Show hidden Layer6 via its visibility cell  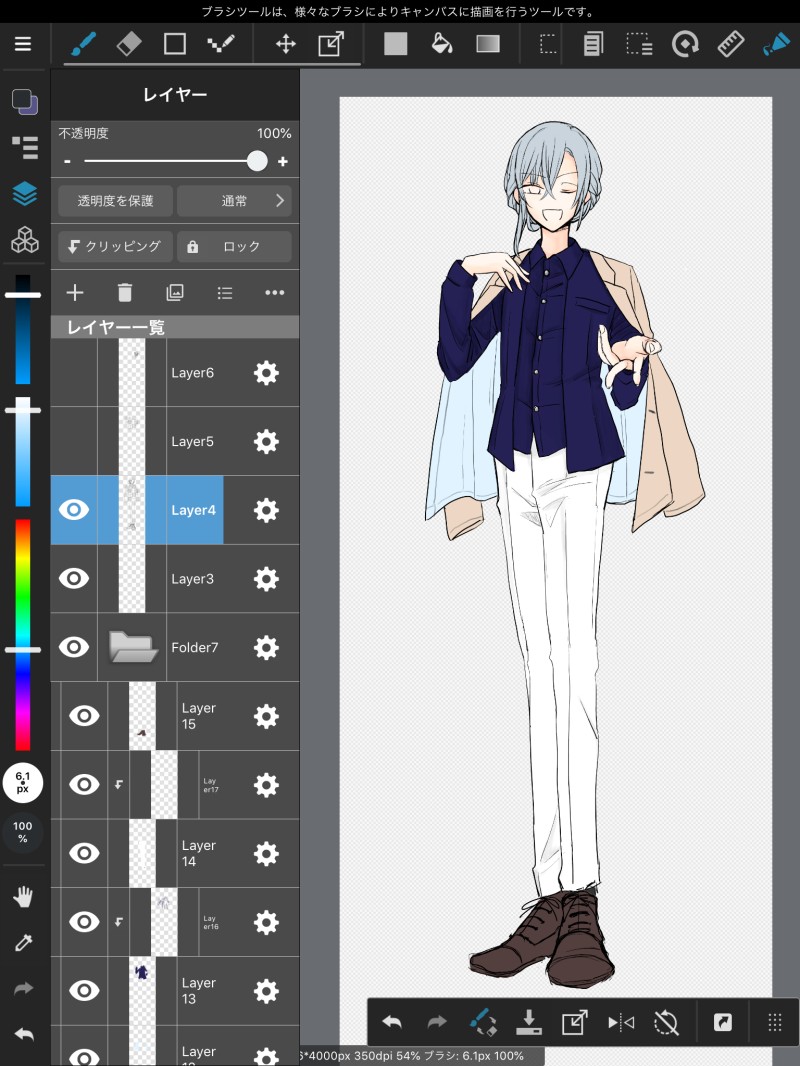[73, 373]
